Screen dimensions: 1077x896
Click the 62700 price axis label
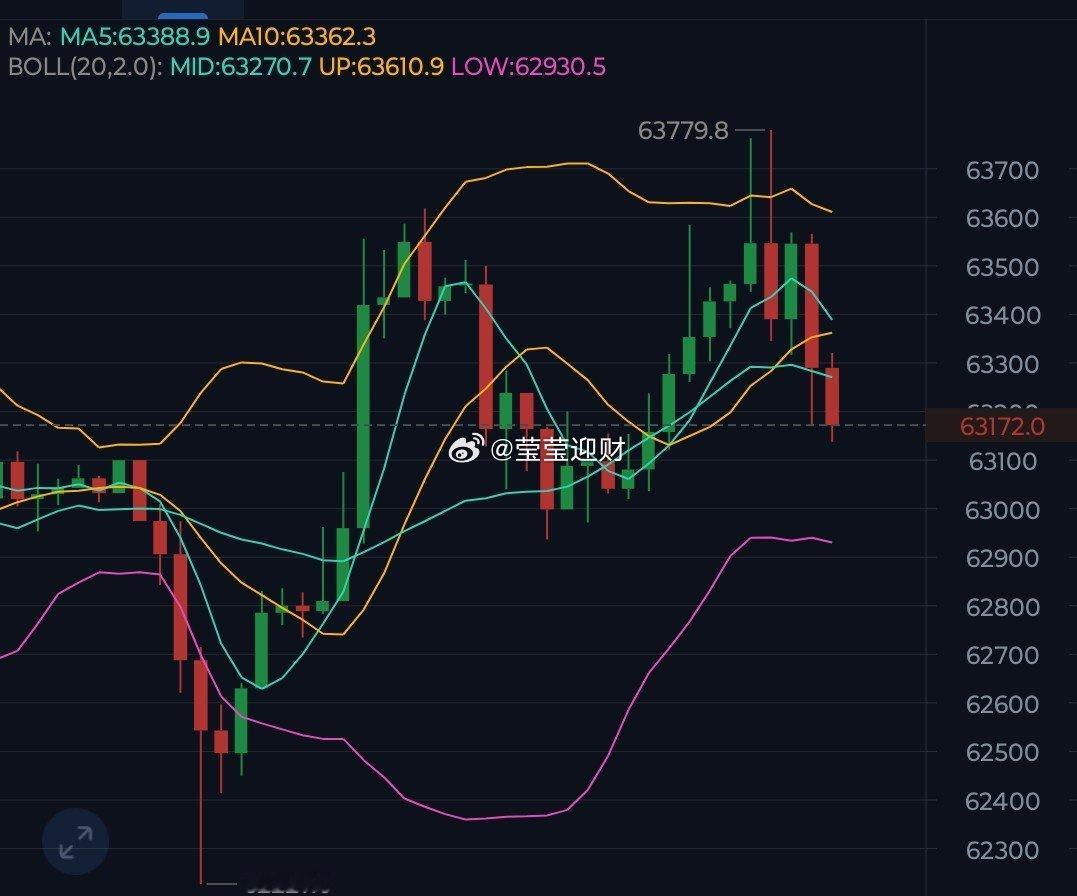coord(1002,656)
